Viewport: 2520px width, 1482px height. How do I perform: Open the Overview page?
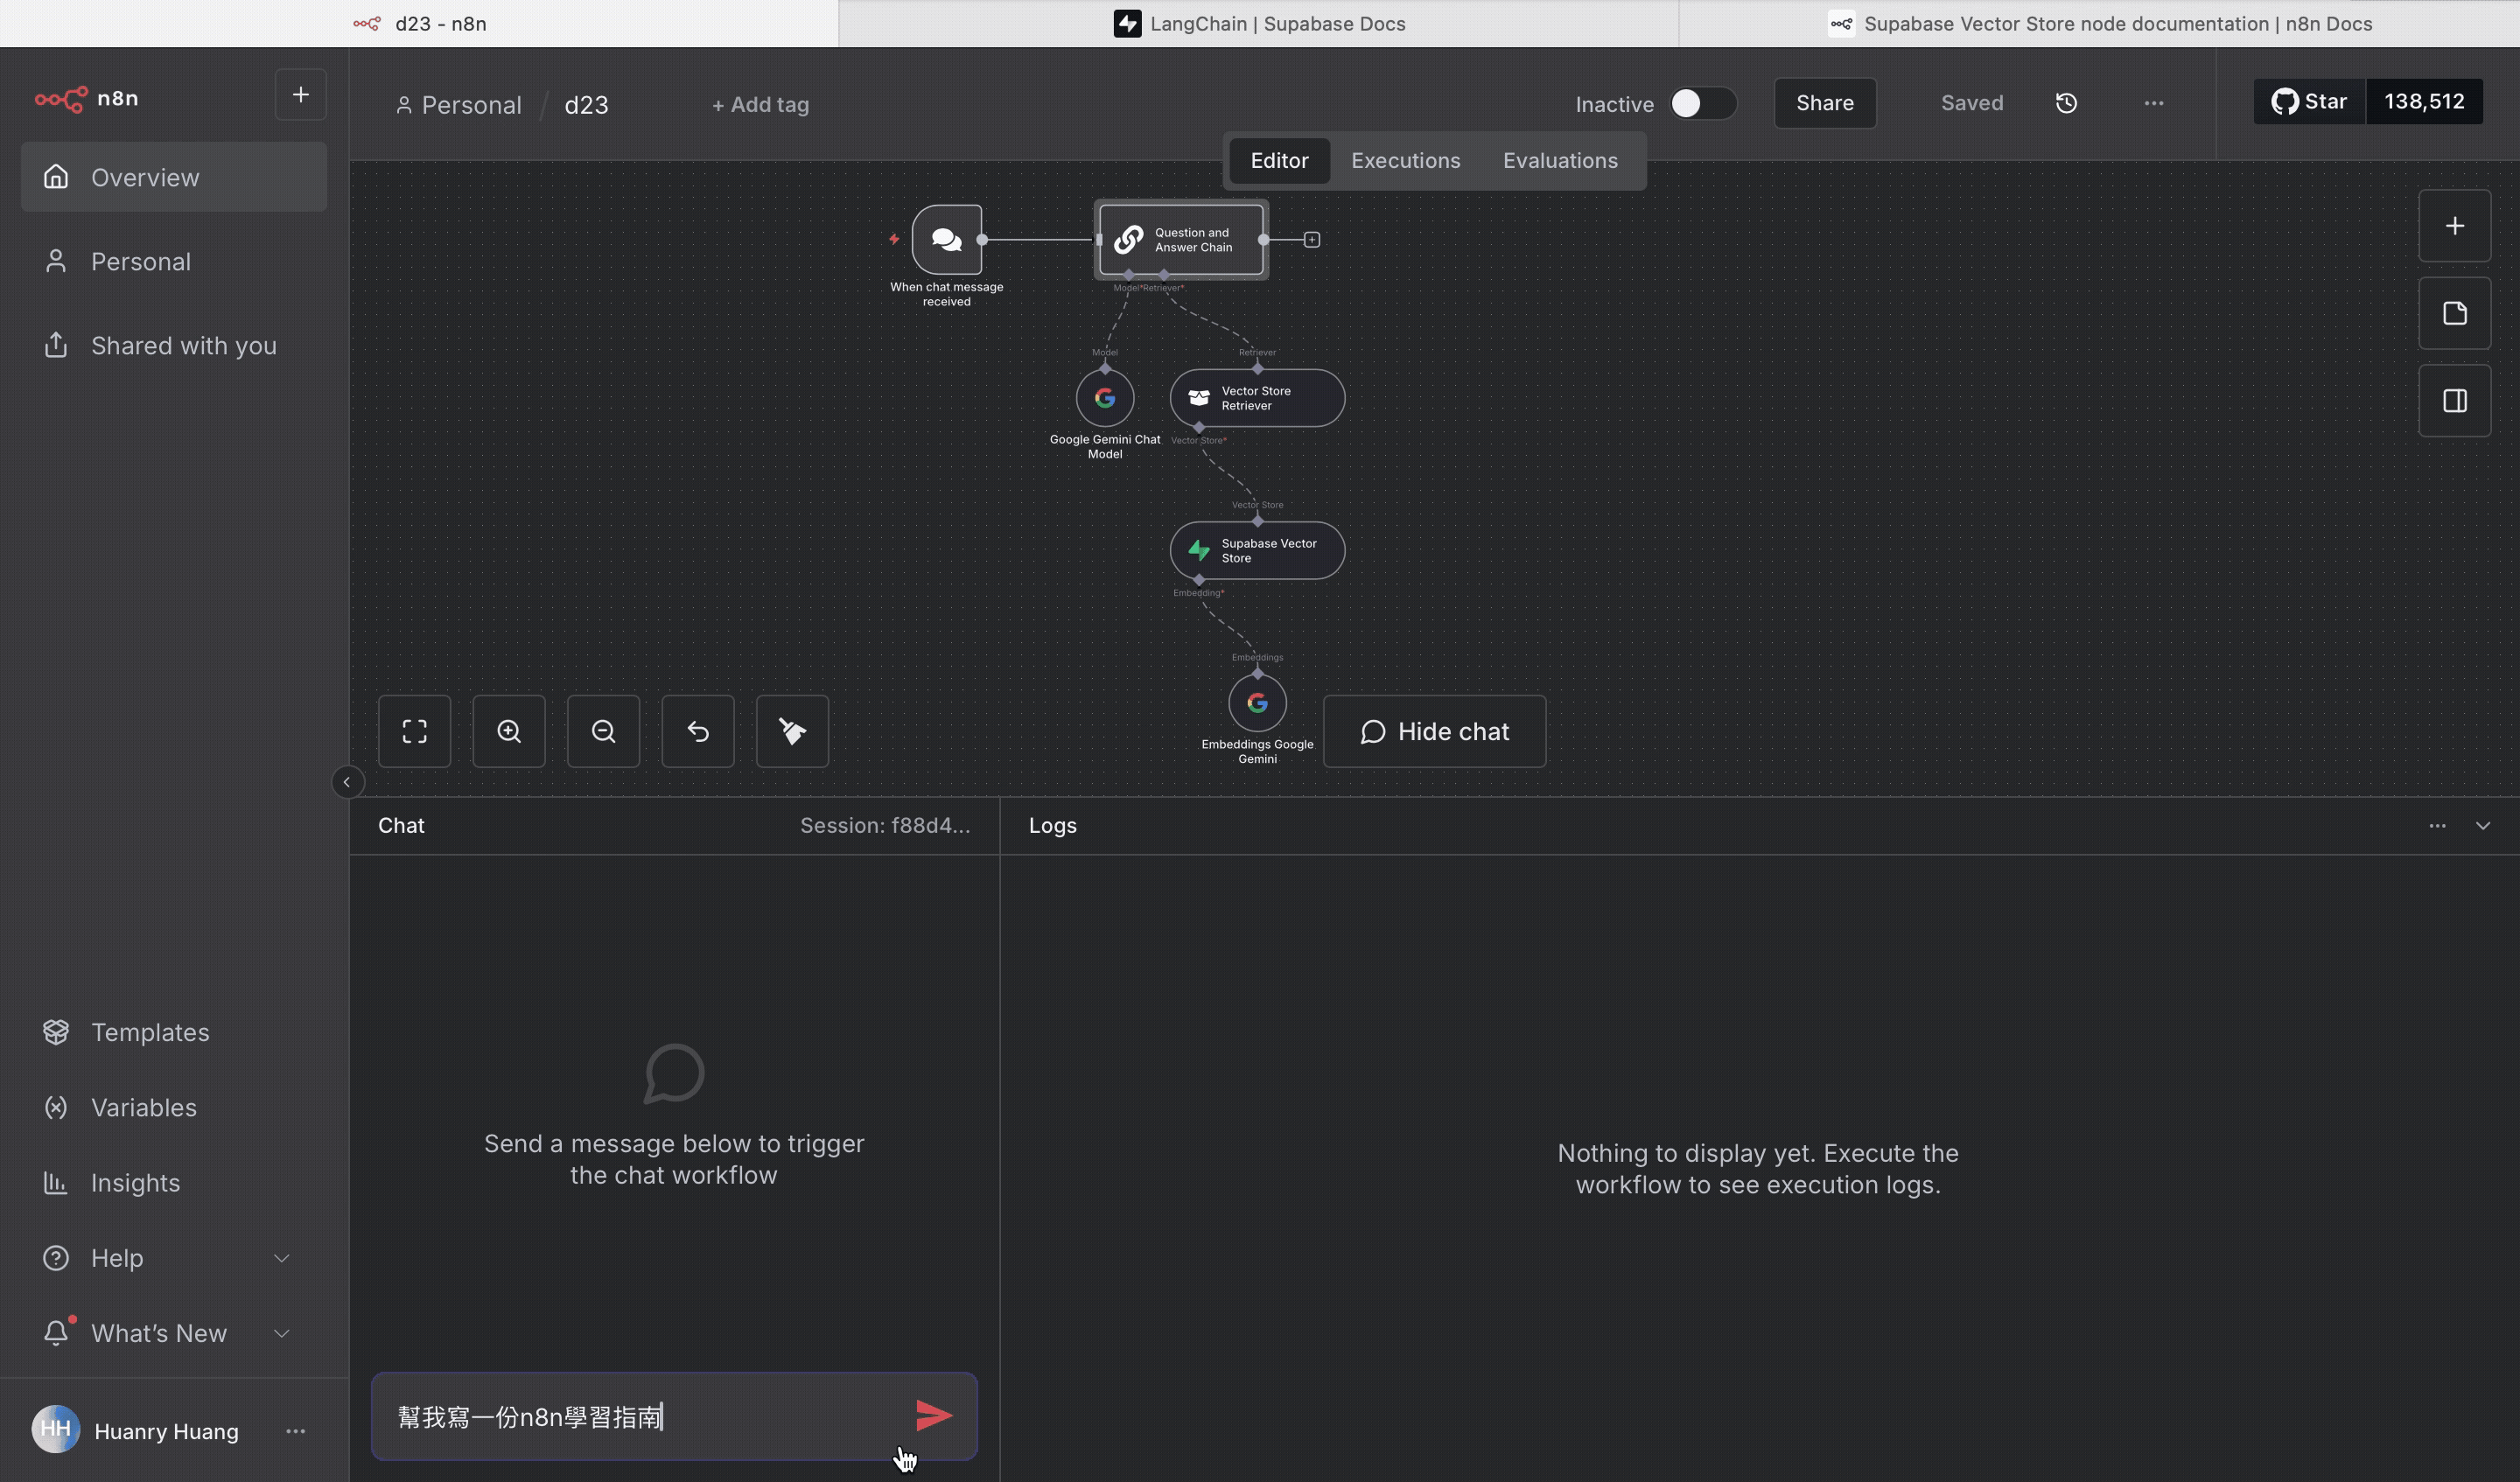tap(174, 177)
